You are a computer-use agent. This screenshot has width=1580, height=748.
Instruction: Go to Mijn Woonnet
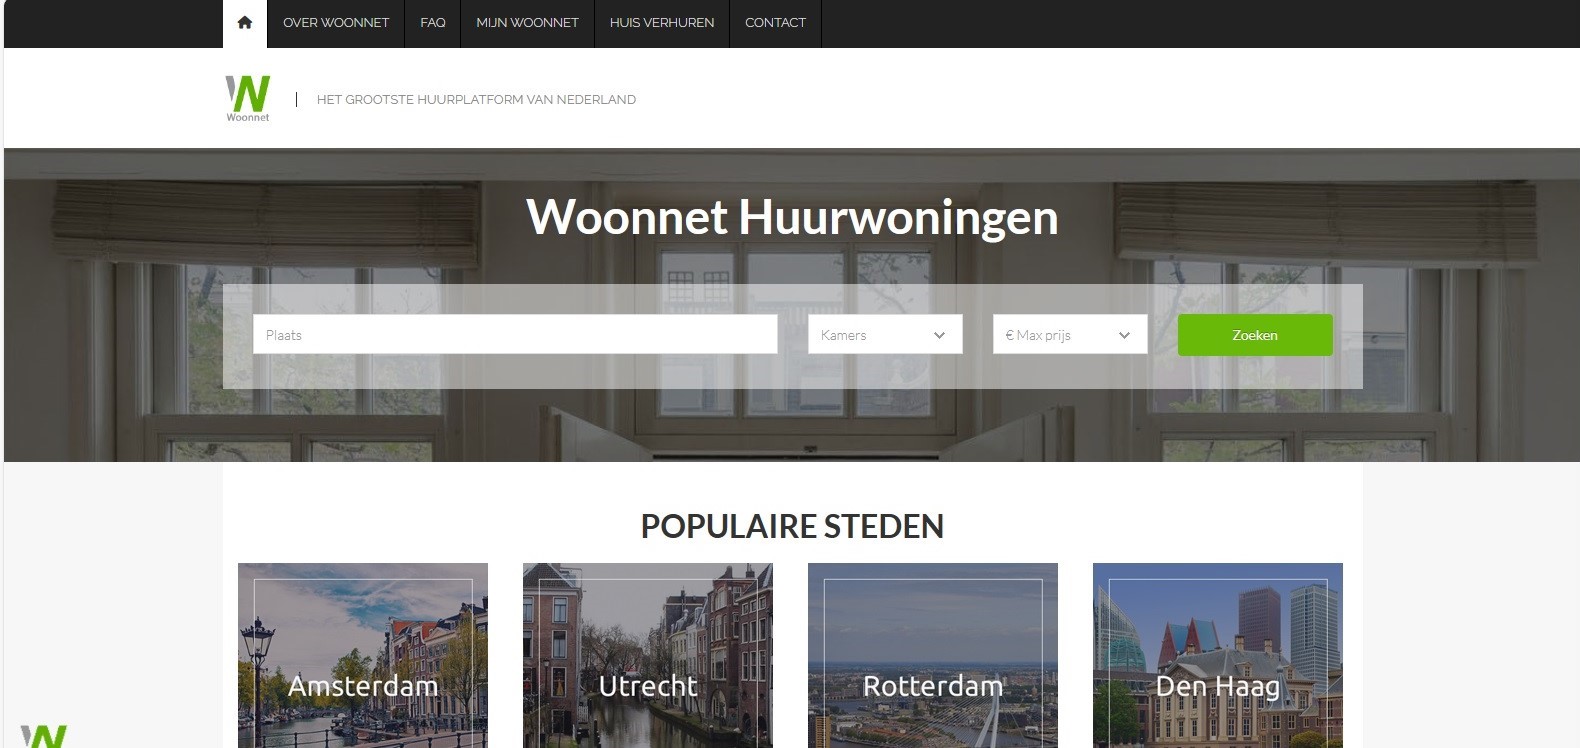point(528,23)
